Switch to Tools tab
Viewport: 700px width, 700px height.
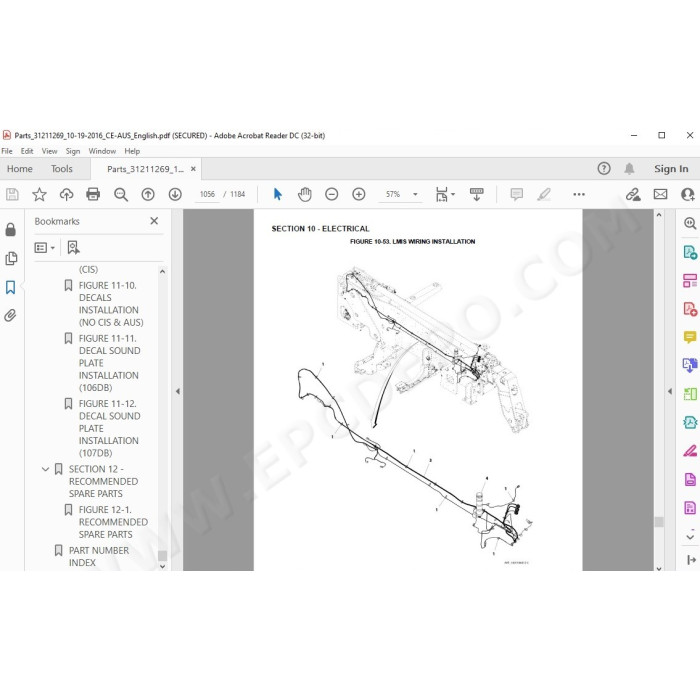tap(62, 169)
